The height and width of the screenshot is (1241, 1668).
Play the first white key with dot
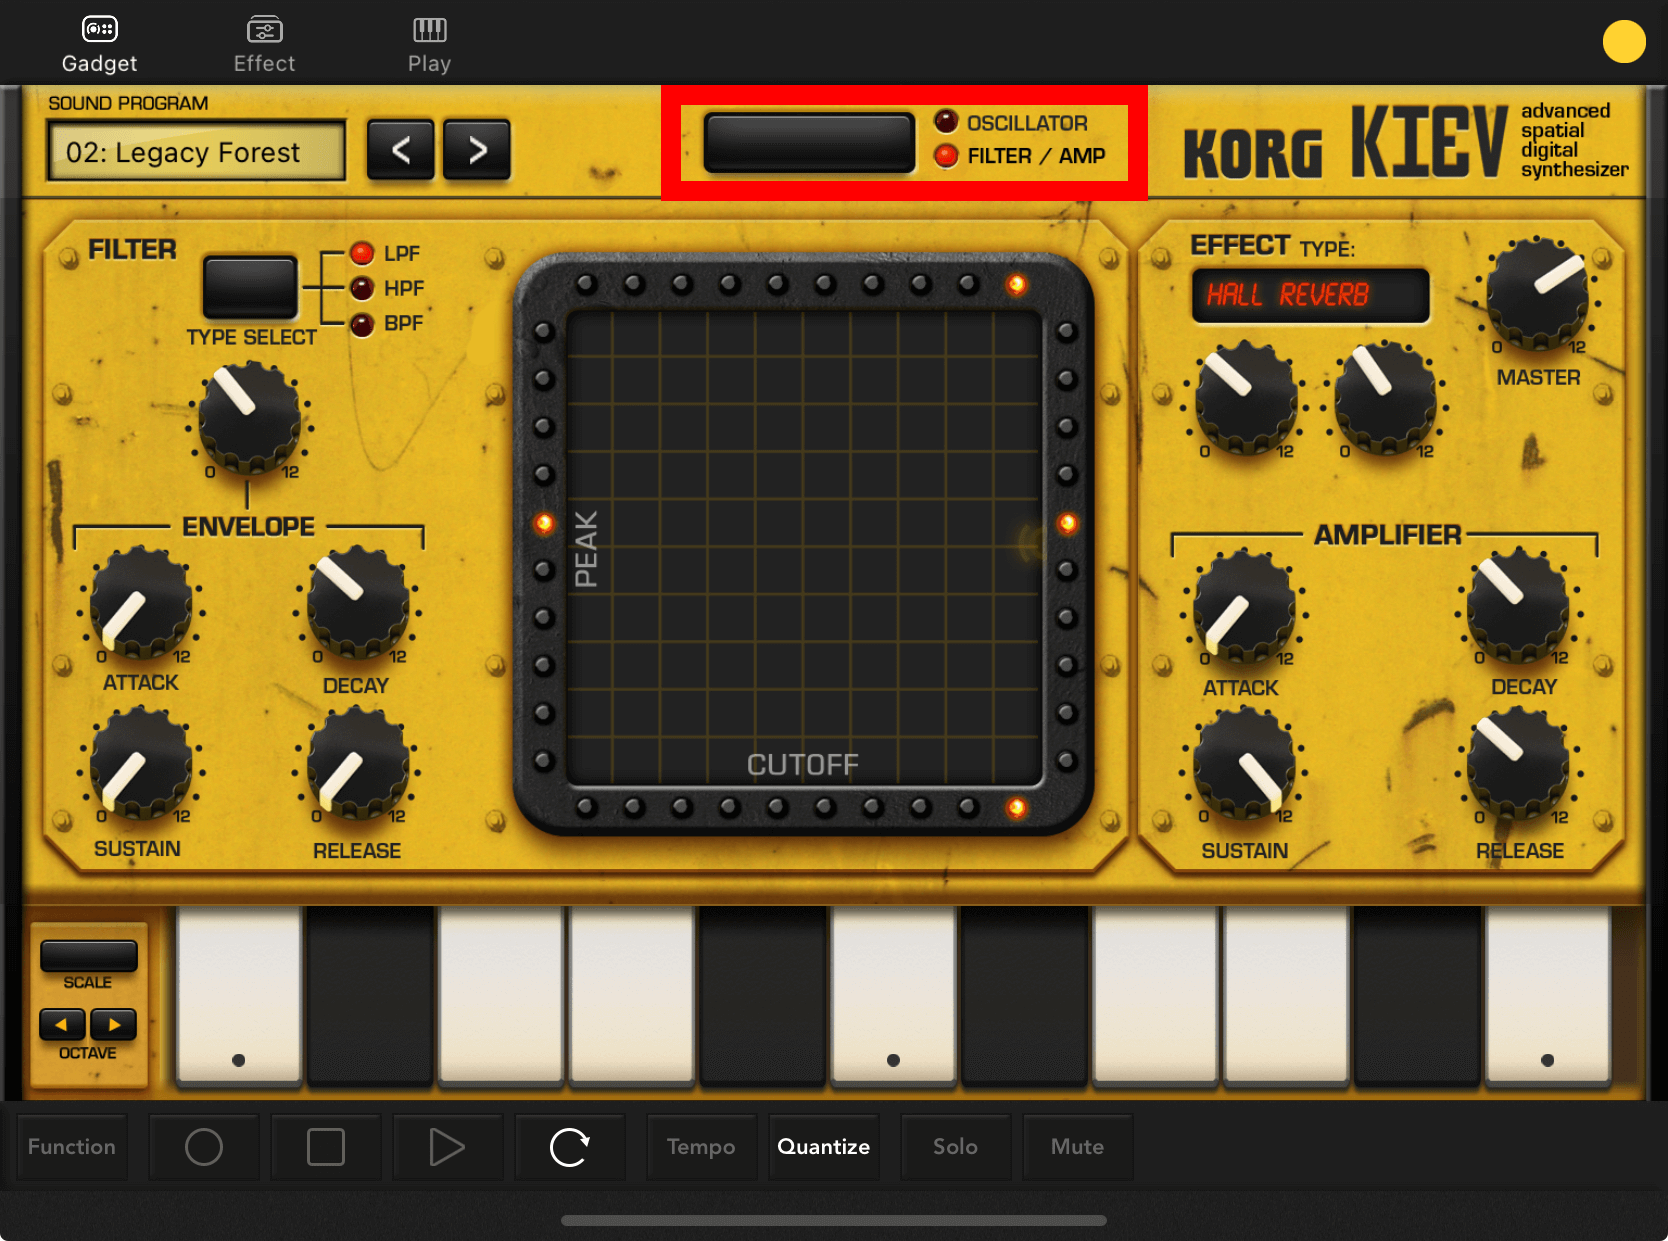[x=239, y=995]
